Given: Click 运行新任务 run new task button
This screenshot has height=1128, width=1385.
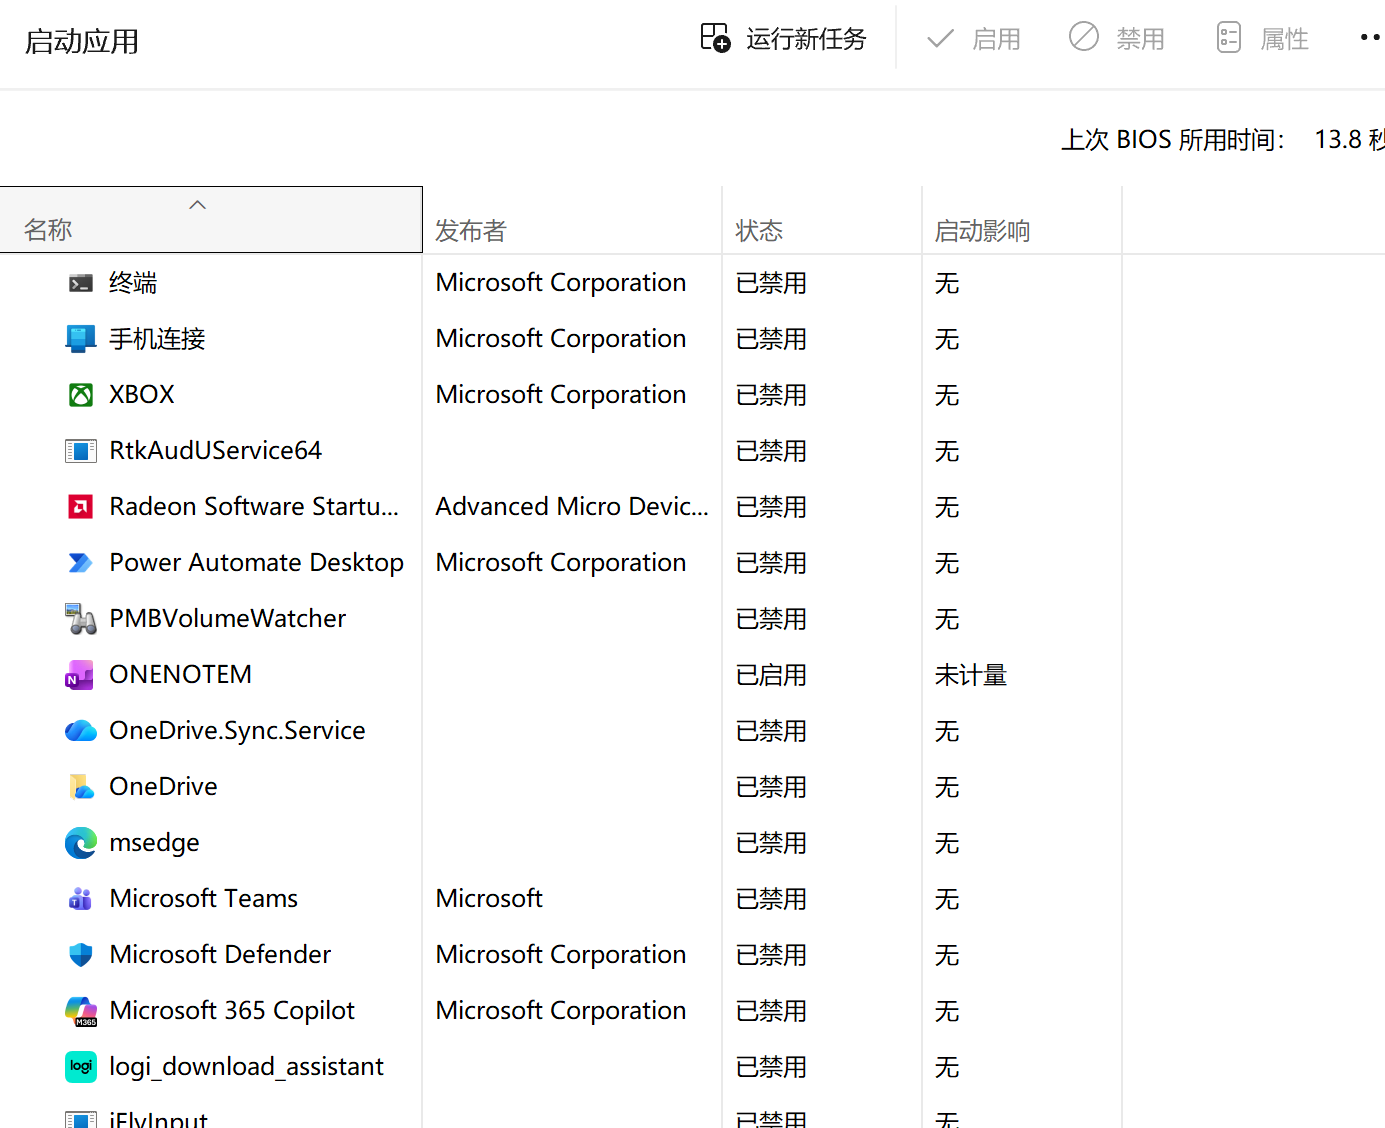Looking at the screenshot, I should (783, 39).
